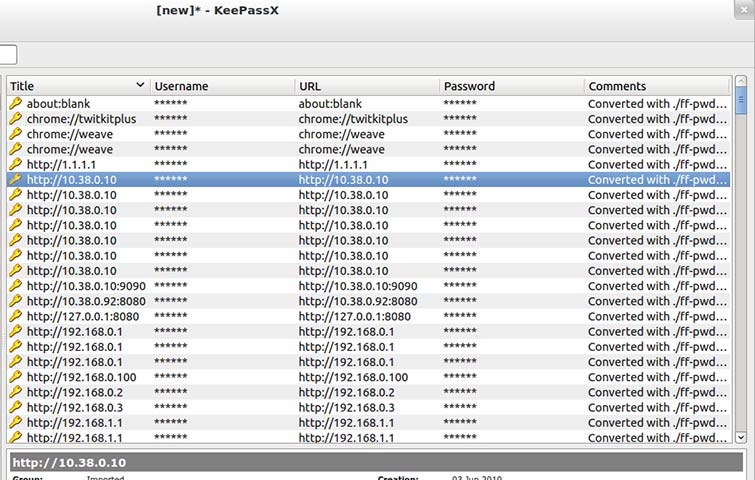
Task: Click the key icon for http://10.38.0.92:8080
Action: point(15,301)
